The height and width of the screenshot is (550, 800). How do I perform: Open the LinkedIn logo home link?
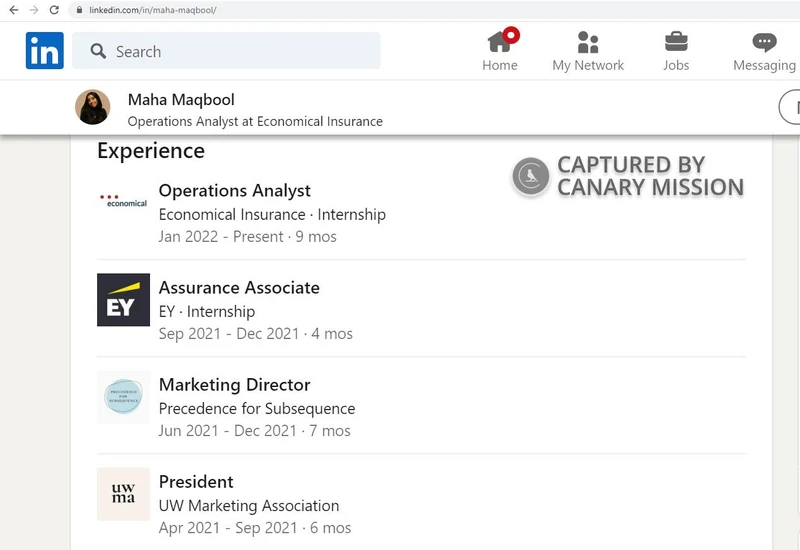coord(45,51)
